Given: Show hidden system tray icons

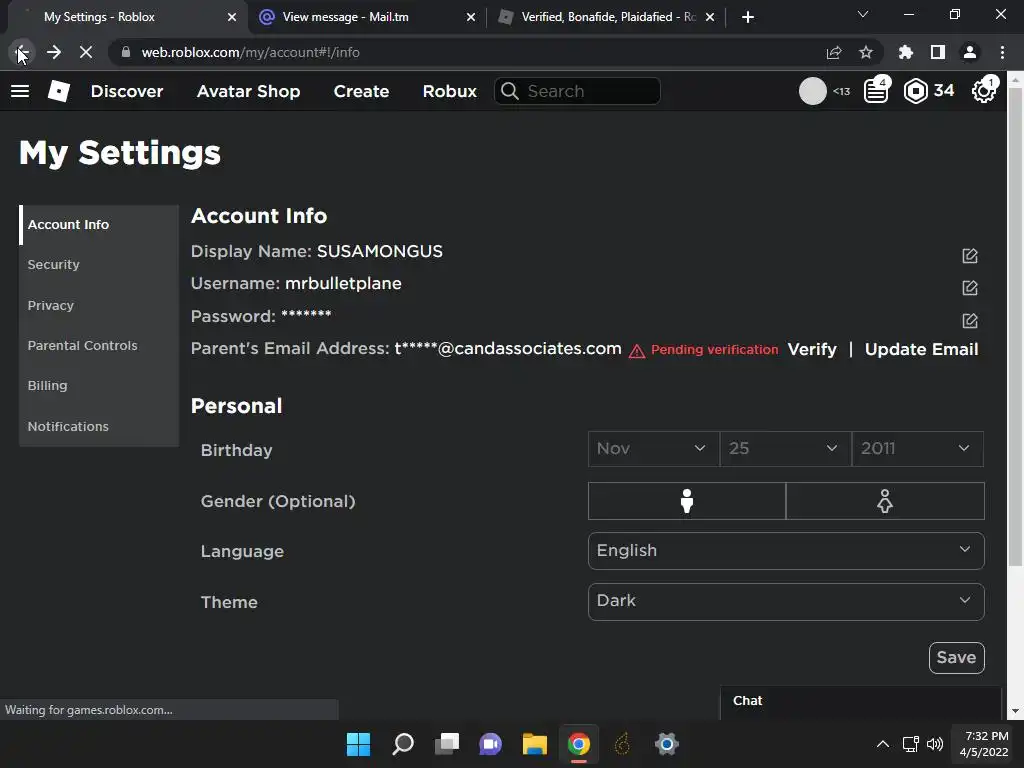Looking at the screenshot, I should point(882,744).
